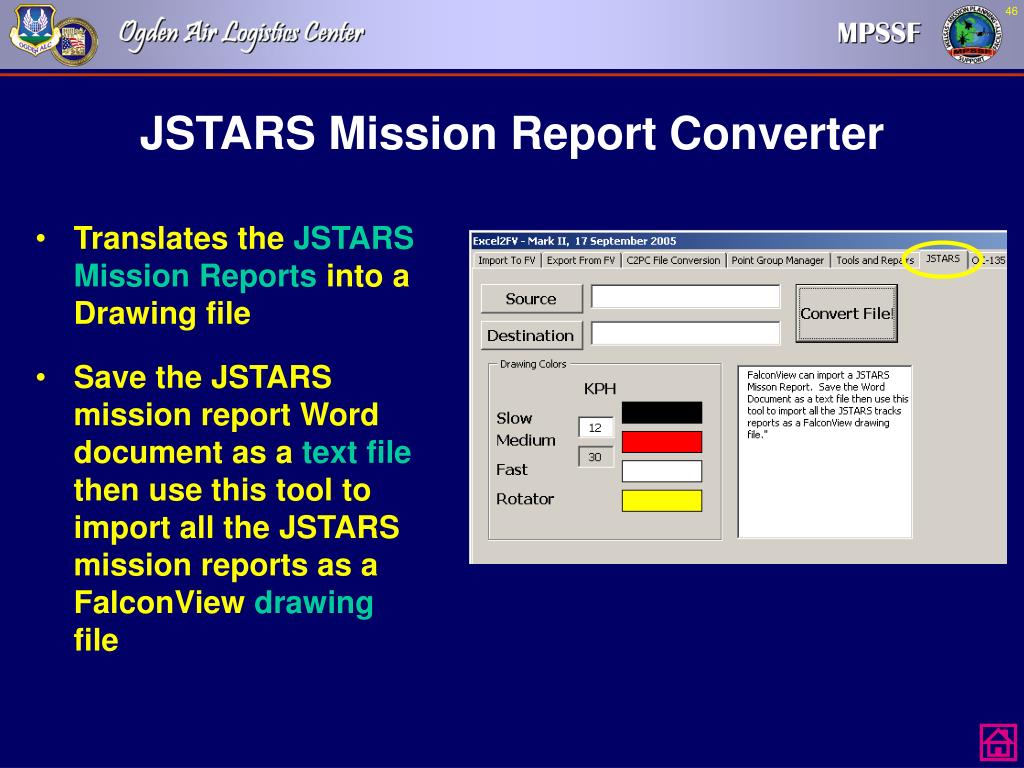Click the Medium speed field showing 30
The width and height of the screenshot is (1024, 768).
tap(596, 457)
